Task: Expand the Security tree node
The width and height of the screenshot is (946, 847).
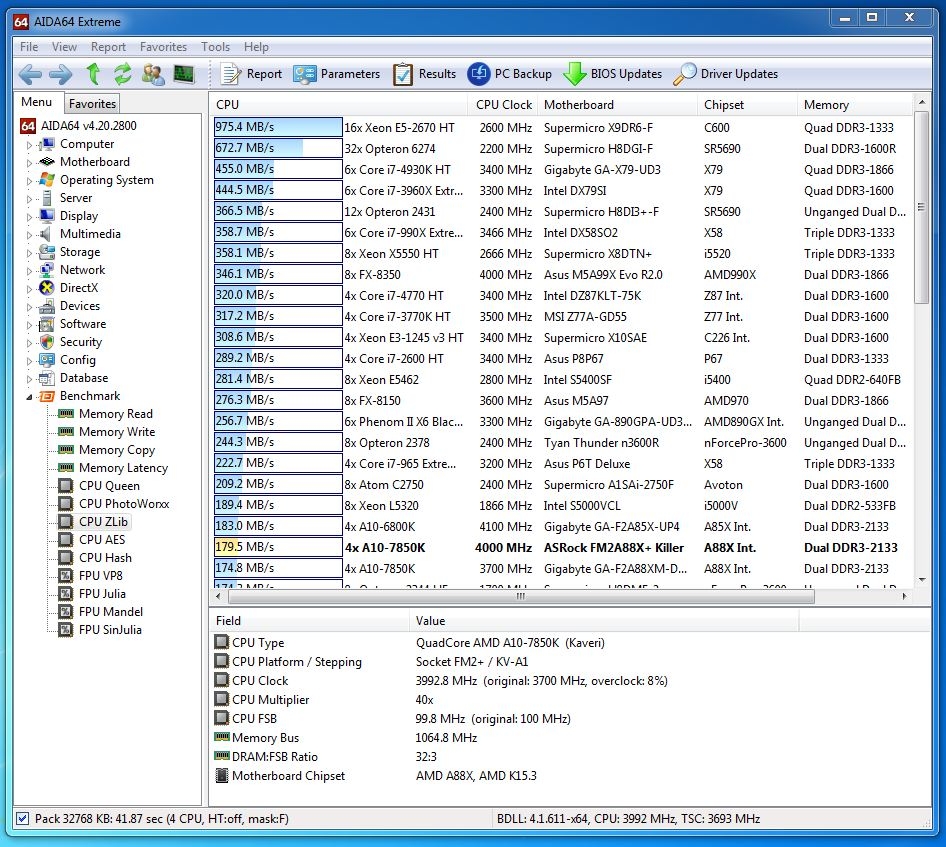Action: click(x=29, y=343)
